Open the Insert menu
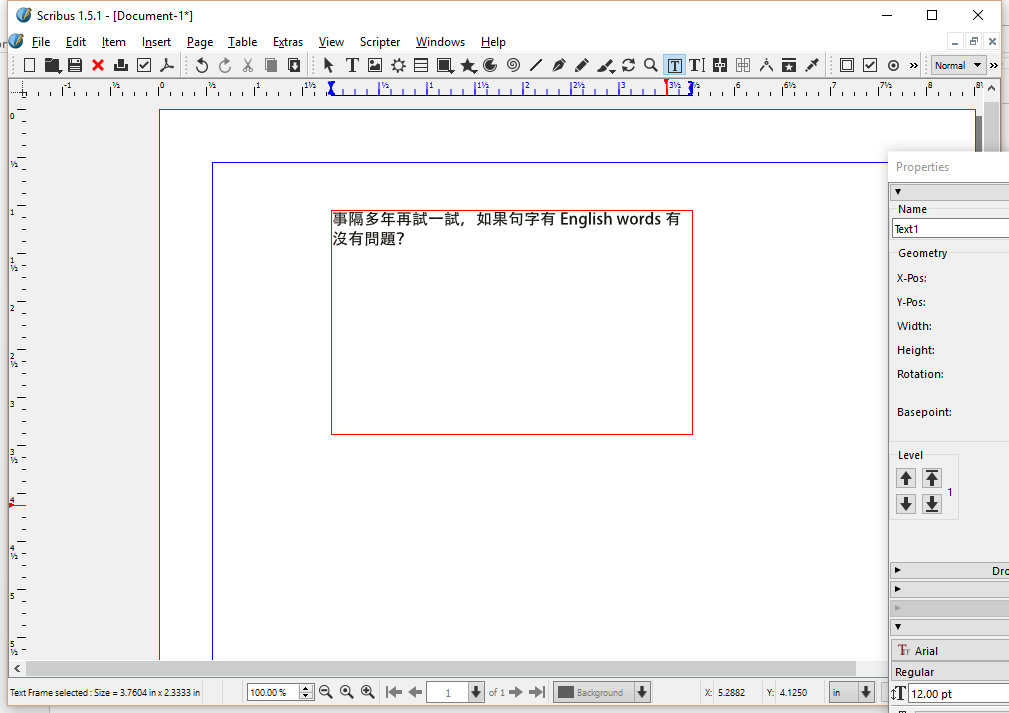This screenshot has width=1009, height=713. pos(156,42)
